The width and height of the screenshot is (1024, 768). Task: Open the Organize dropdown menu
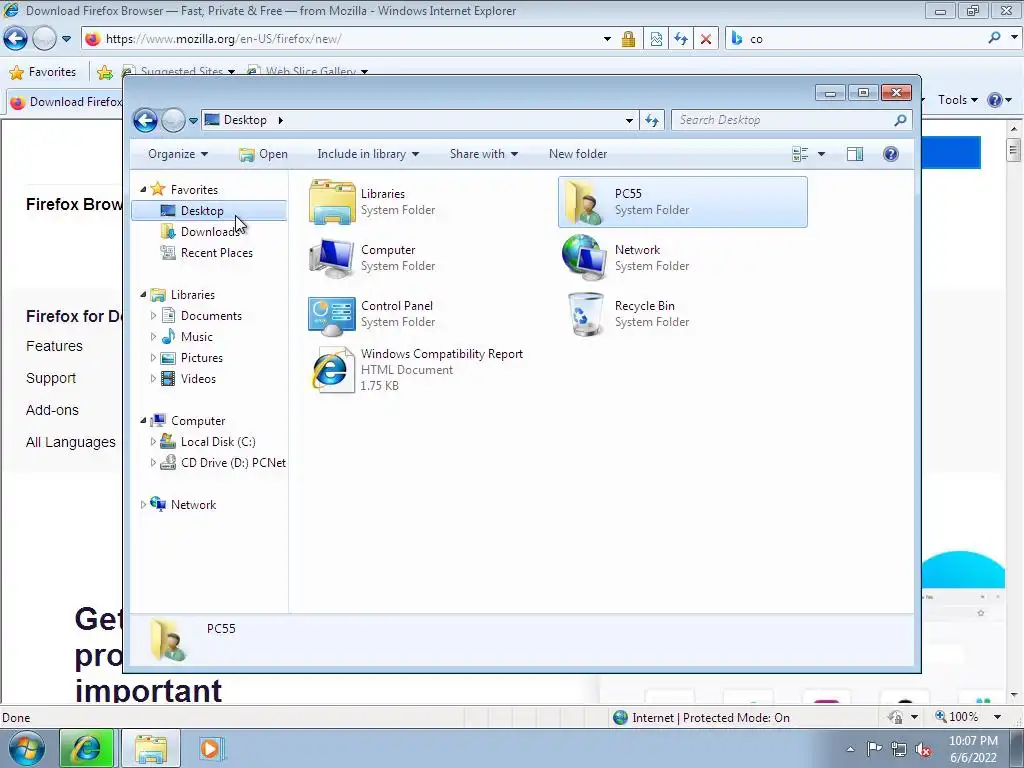coord(178,154)
